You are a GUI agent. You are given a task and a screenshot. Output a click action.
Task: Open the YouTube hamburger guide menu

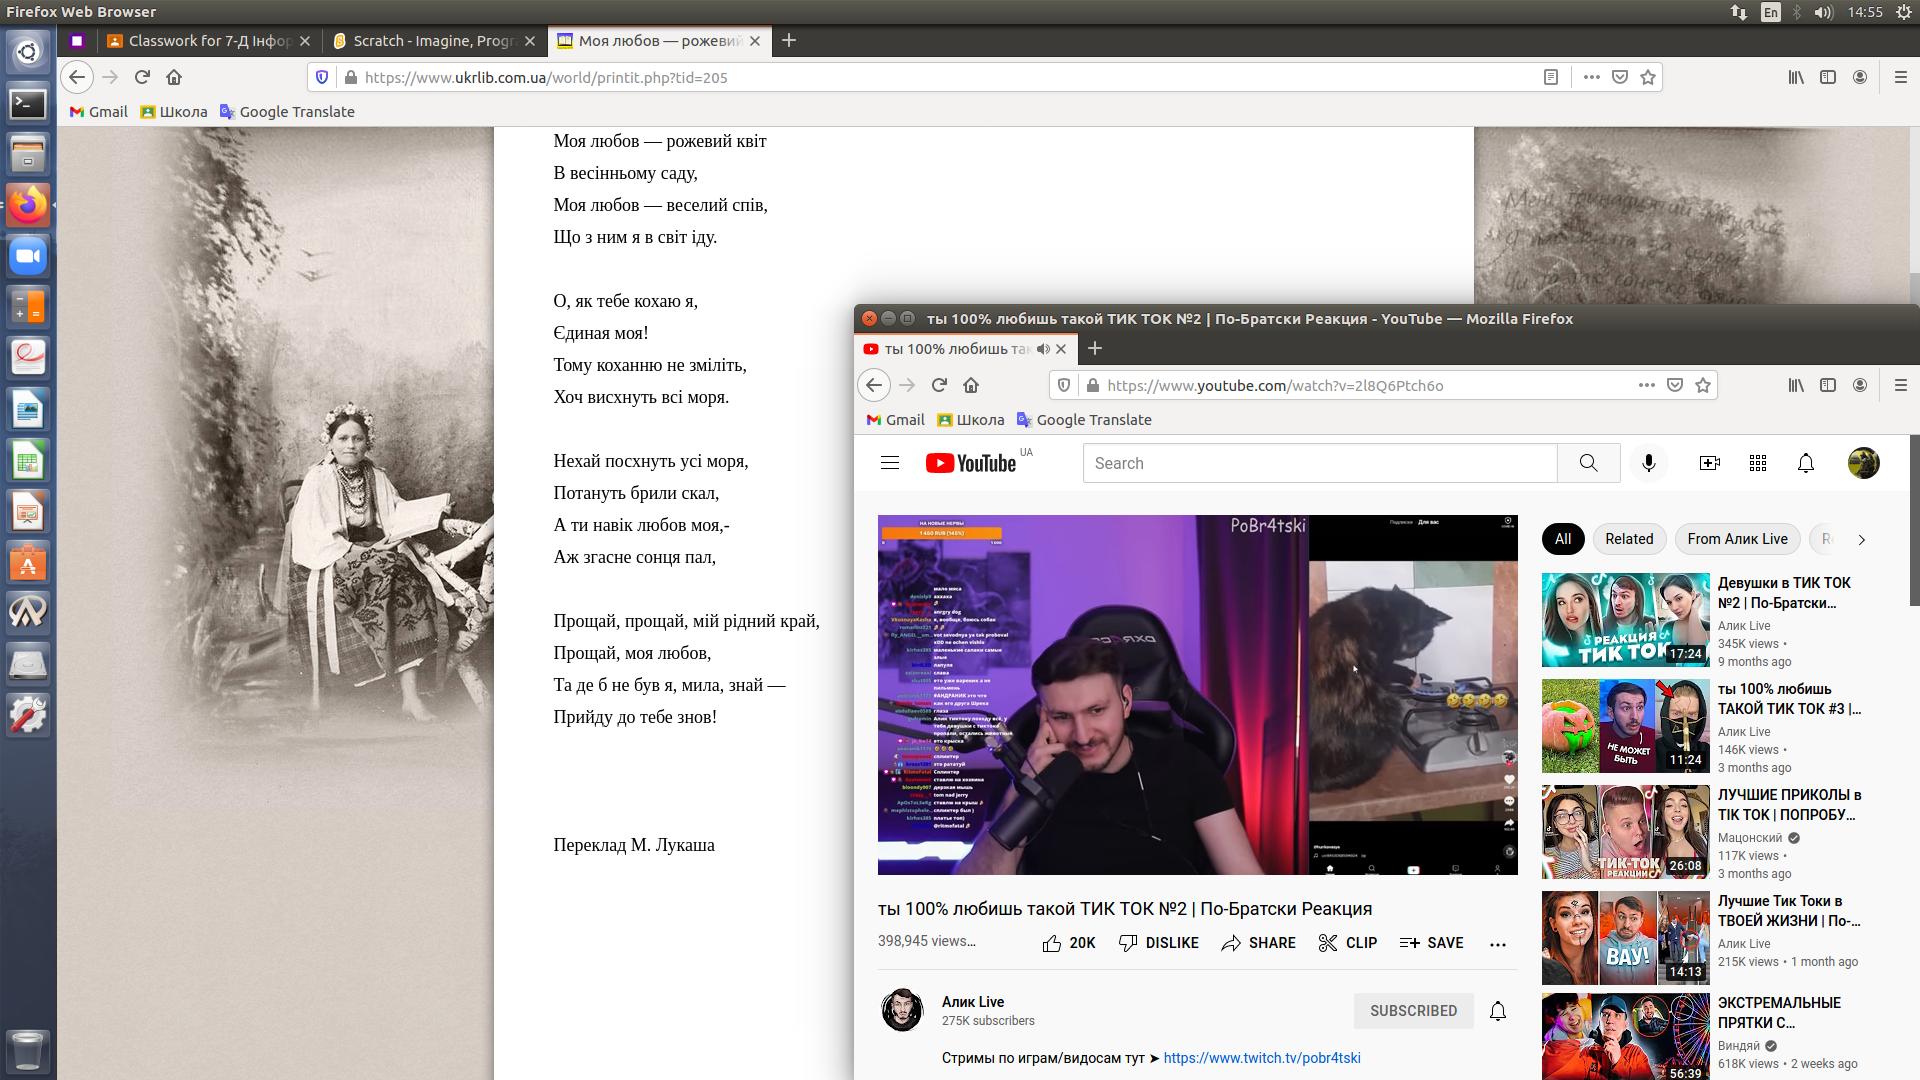tap(890, 463)
